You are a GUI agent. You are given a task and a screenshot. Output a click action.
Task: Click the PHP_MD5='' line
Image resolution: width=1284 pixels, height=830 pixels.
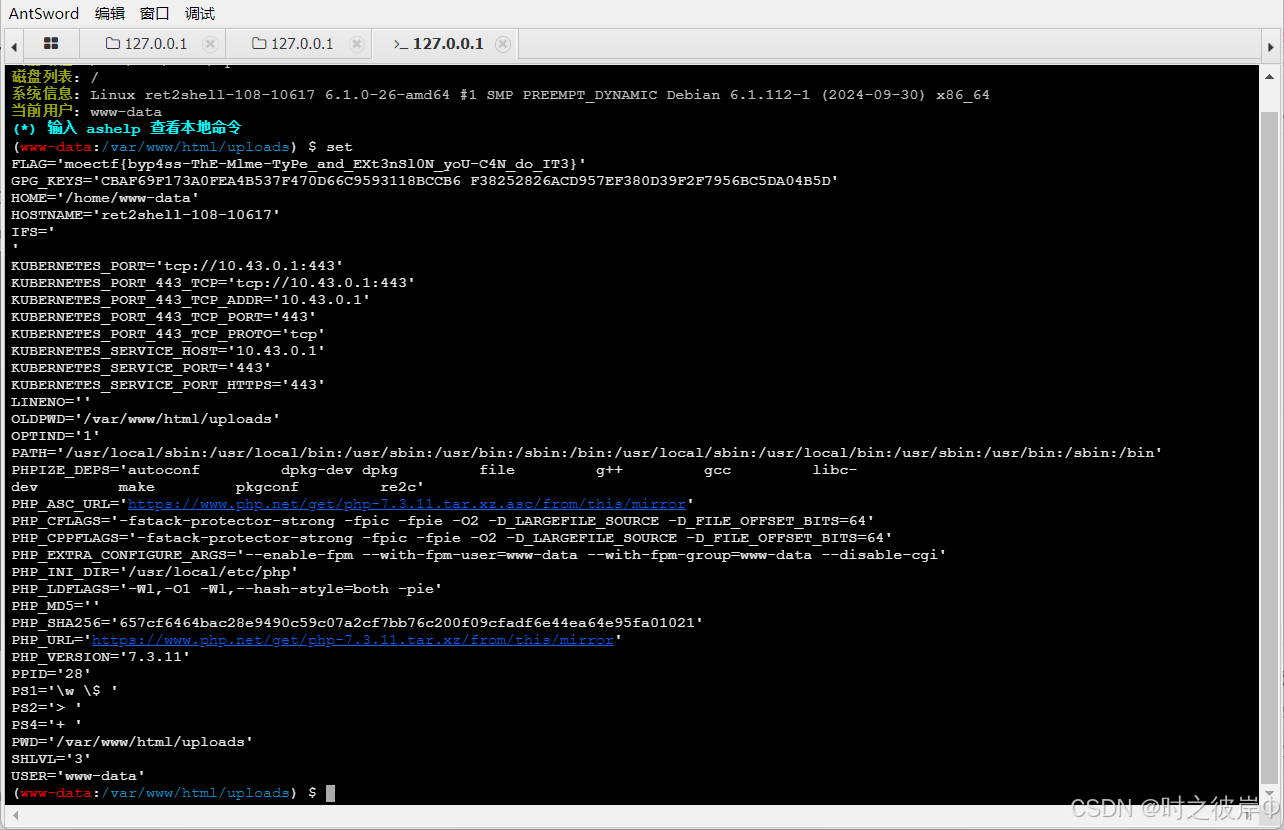(56, 606)
